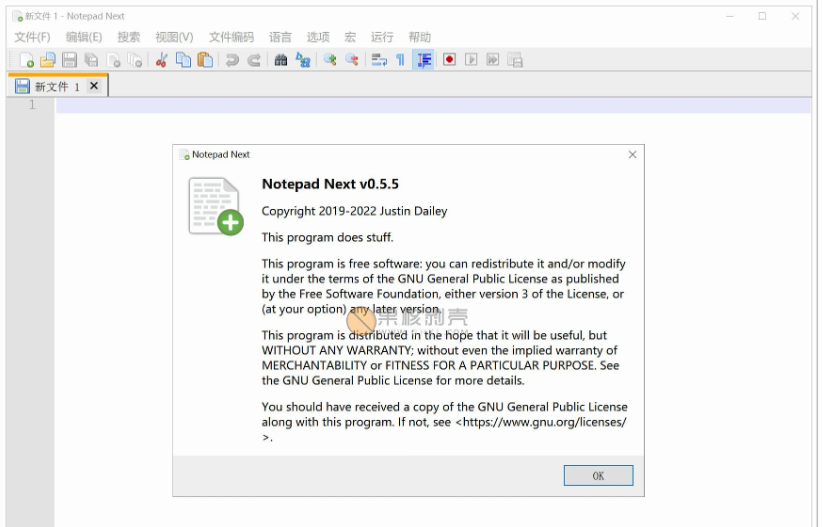Open the 文件(F) menu
Screen dimensions: 822x527
(33, 37)
